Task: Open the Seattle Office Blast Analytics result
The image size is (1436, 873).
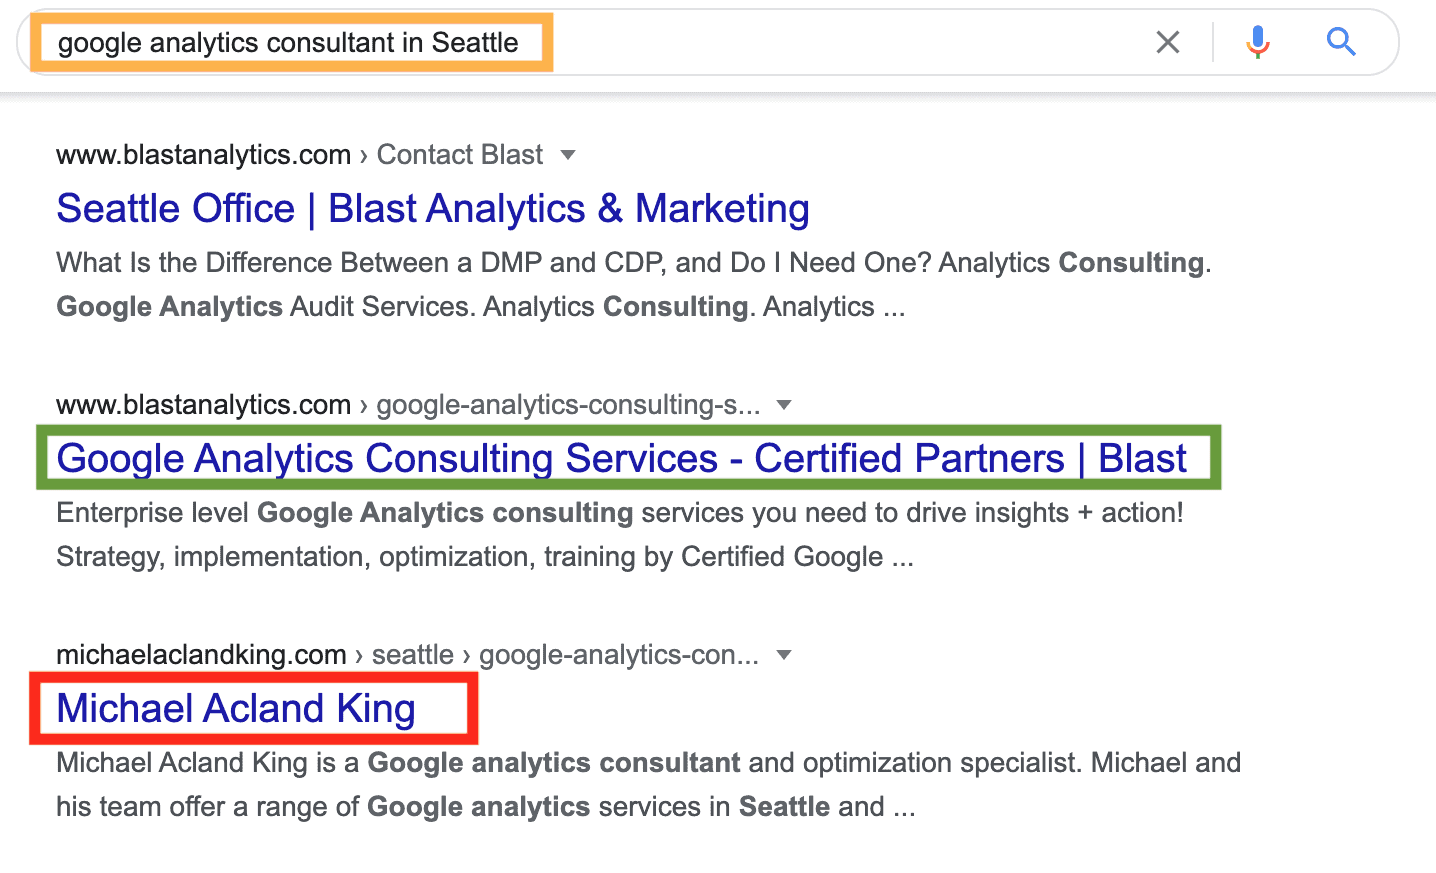Action: pyautogui.click(x=433, y=209)
